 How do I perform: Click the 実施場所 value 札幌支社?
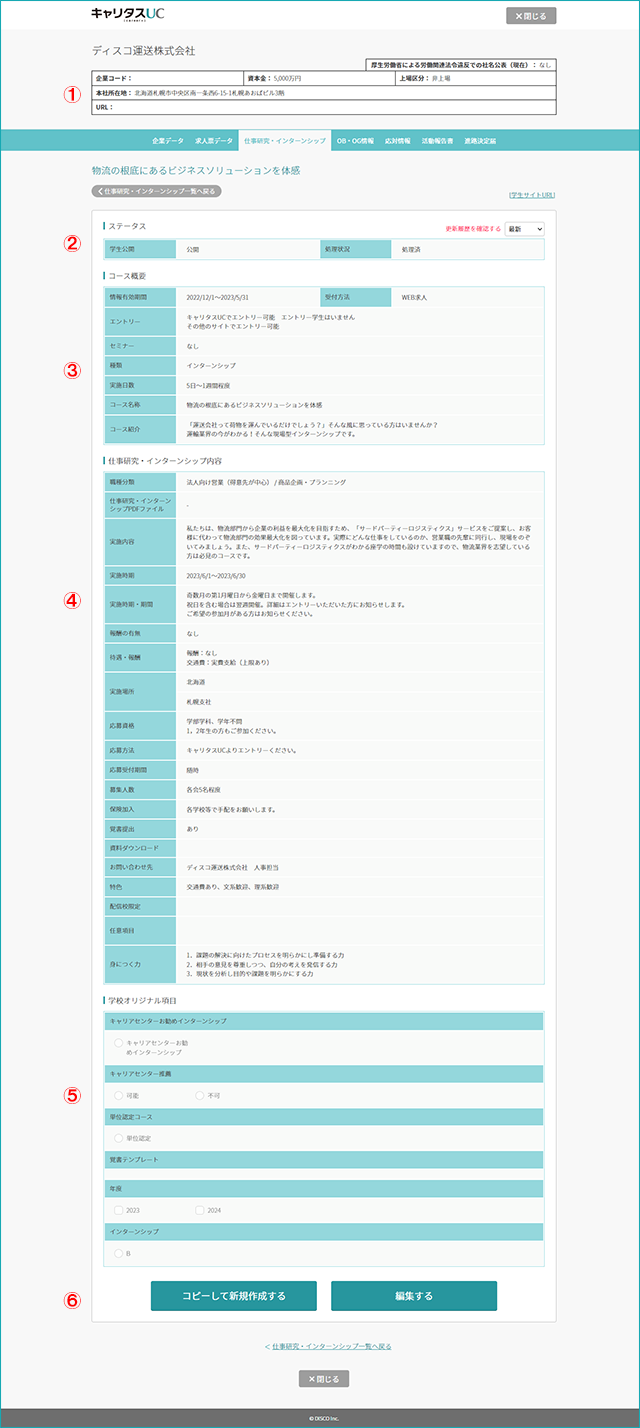[199, 701]
